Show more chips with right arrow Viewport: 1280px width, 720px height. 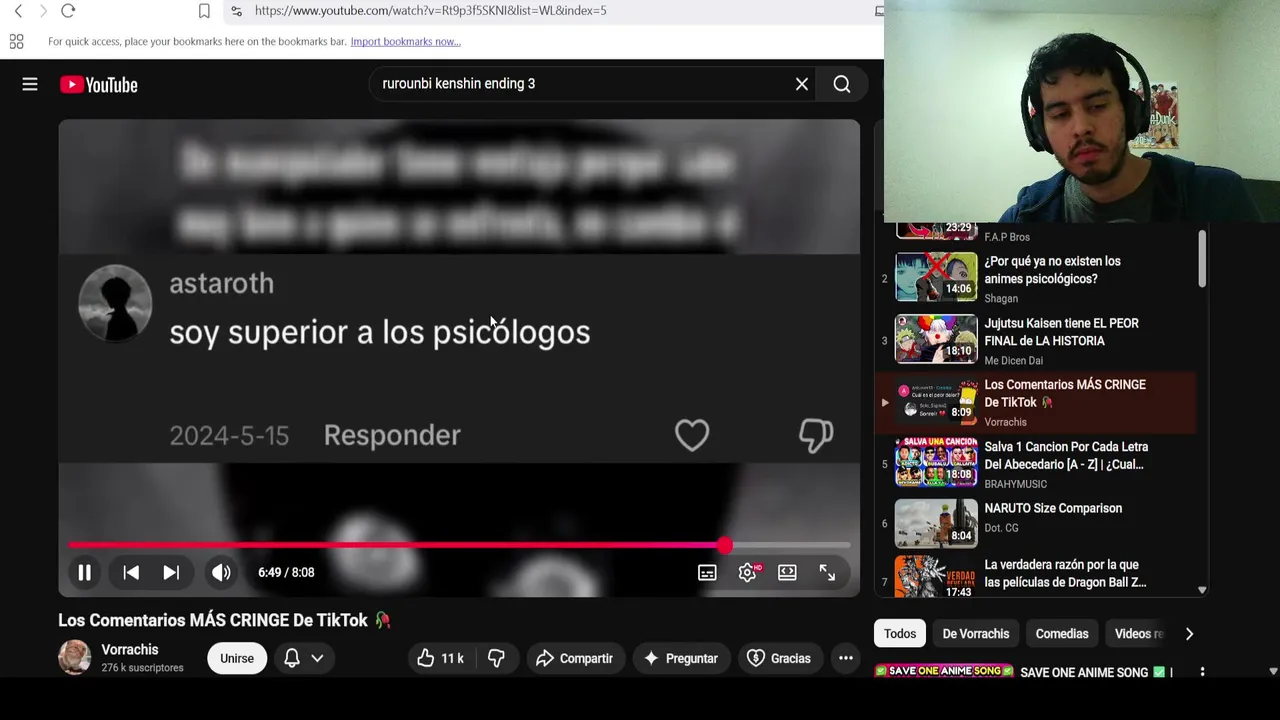[1189, 633]
